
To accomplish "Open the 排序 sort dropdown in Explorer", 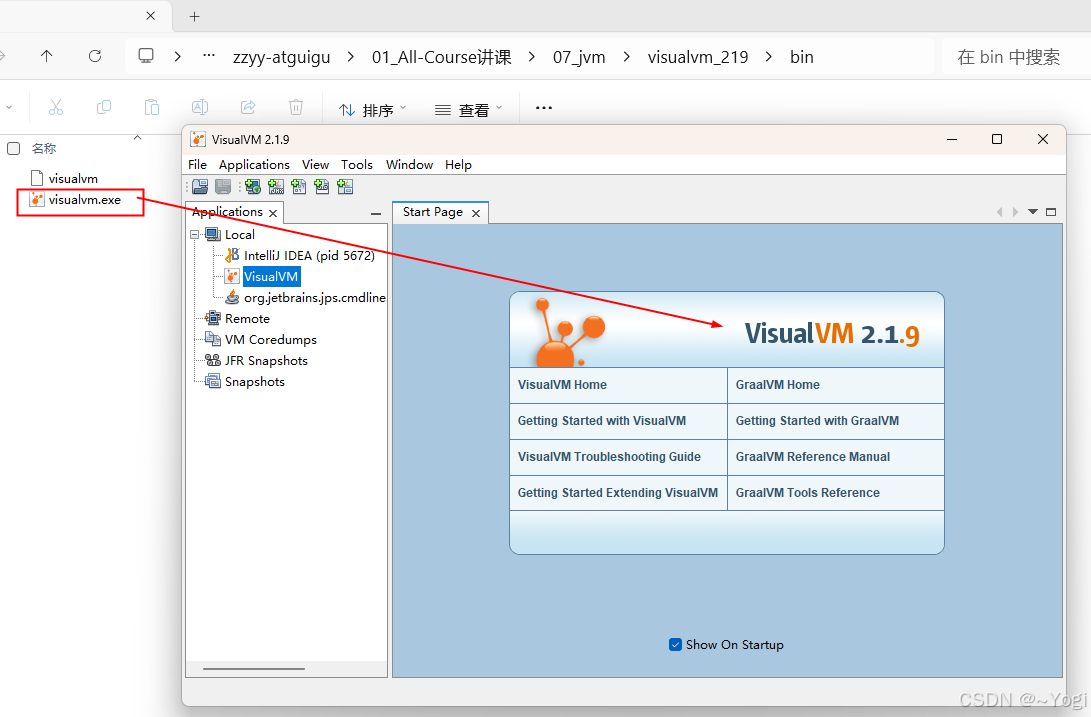I will pyautogui.click(x=372, y=110).
